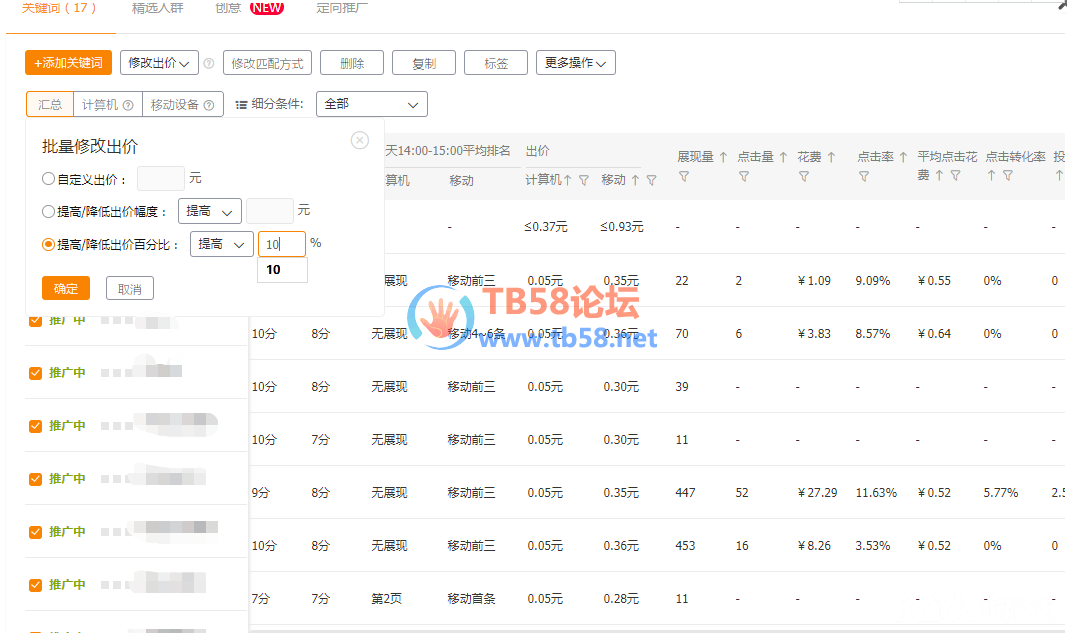Select the 提高/降低出价百分比 radio option
Image resolution: width=1067 pixels, height=635 pixels.
(x=48, y=244)
